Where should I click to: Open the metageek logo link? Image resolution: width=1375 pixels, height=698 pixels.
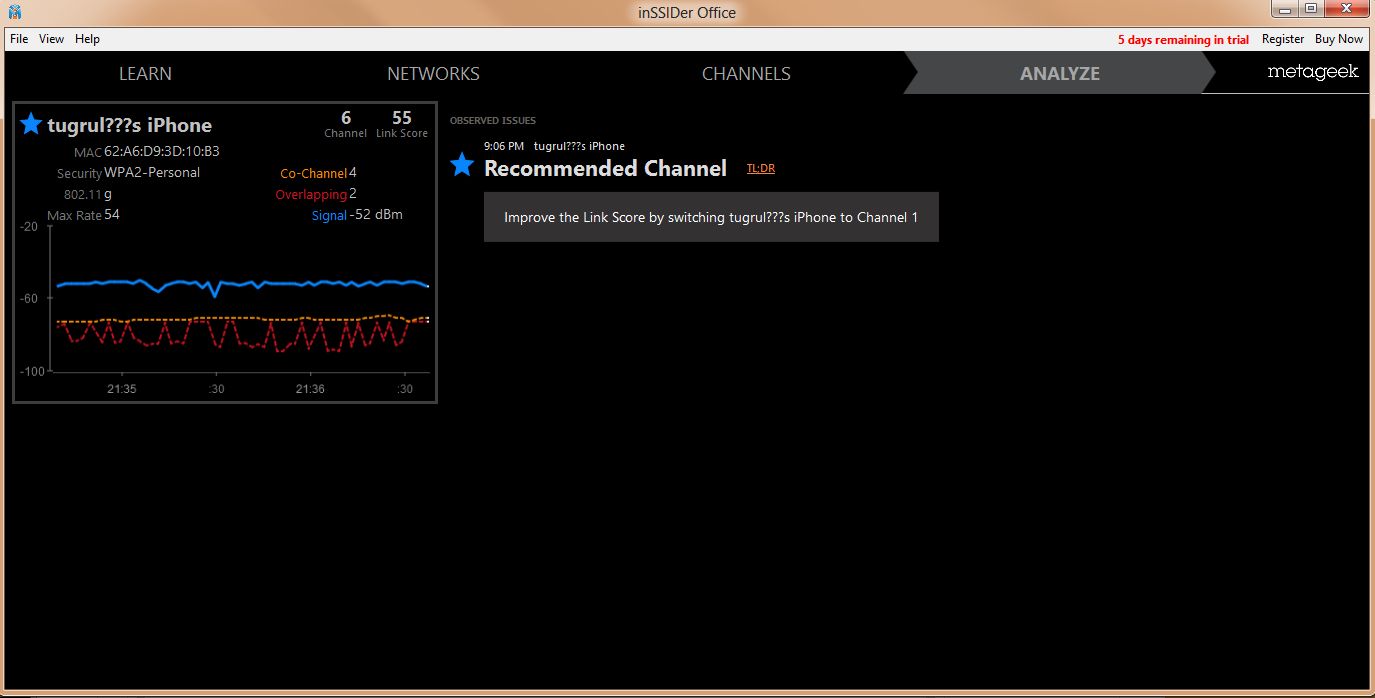1312,72
